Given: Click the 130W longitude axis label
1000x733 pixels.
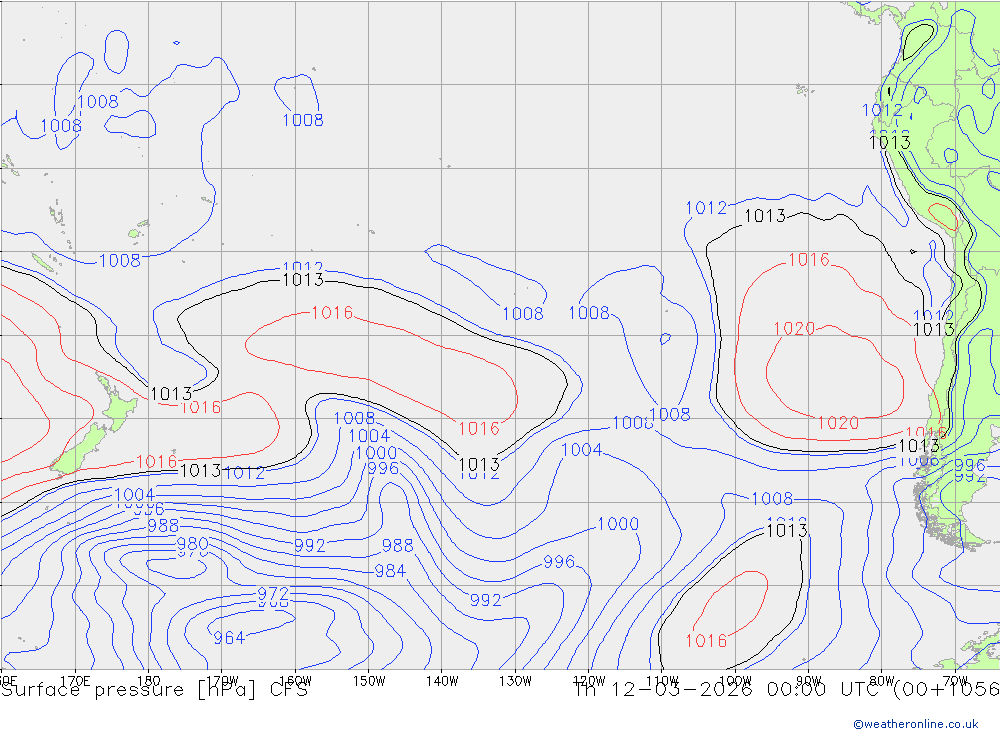Looking at the screenshot, I should pyautogui.click(x=515, y=681).
